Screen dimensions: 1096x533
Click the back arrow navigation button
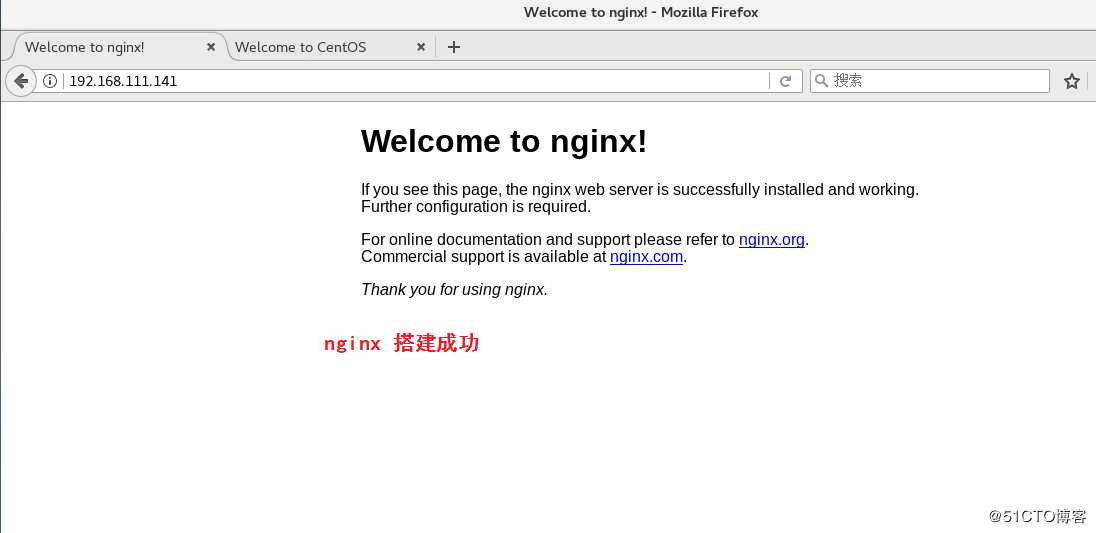pyautogui.click(x=21, y=81)
